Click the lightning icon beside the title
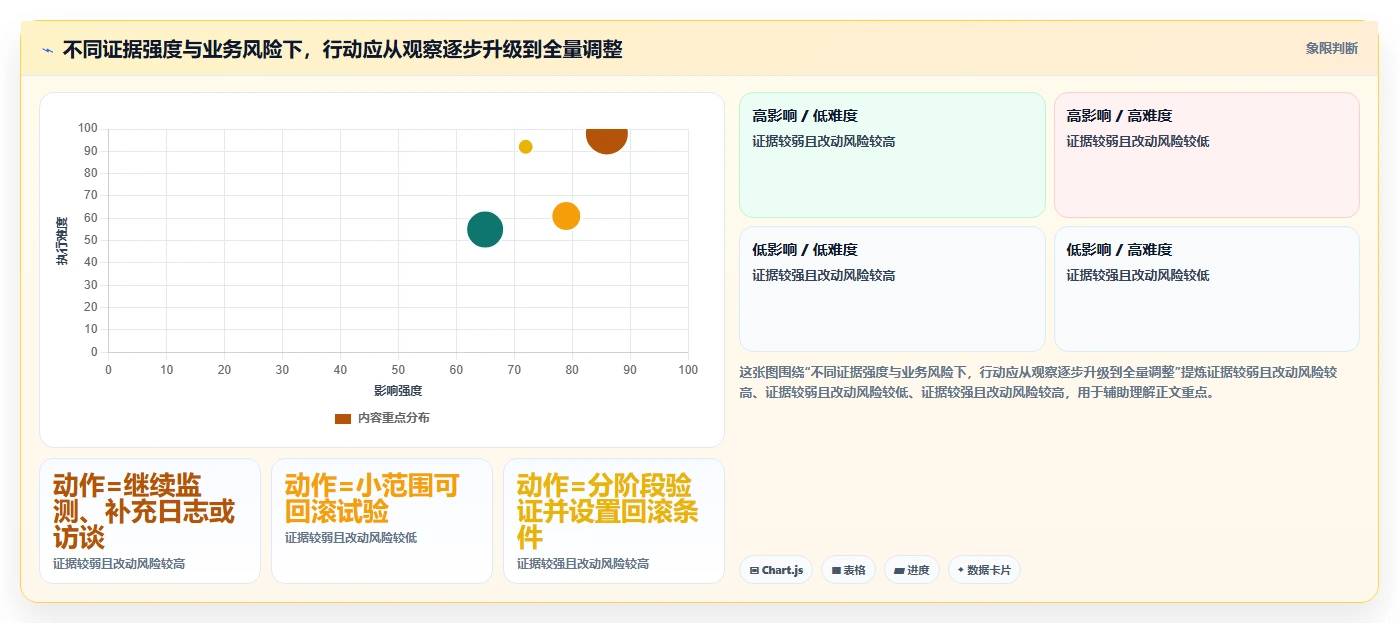This screenshot has width=1399, height=623. click(x=47, y=49)
